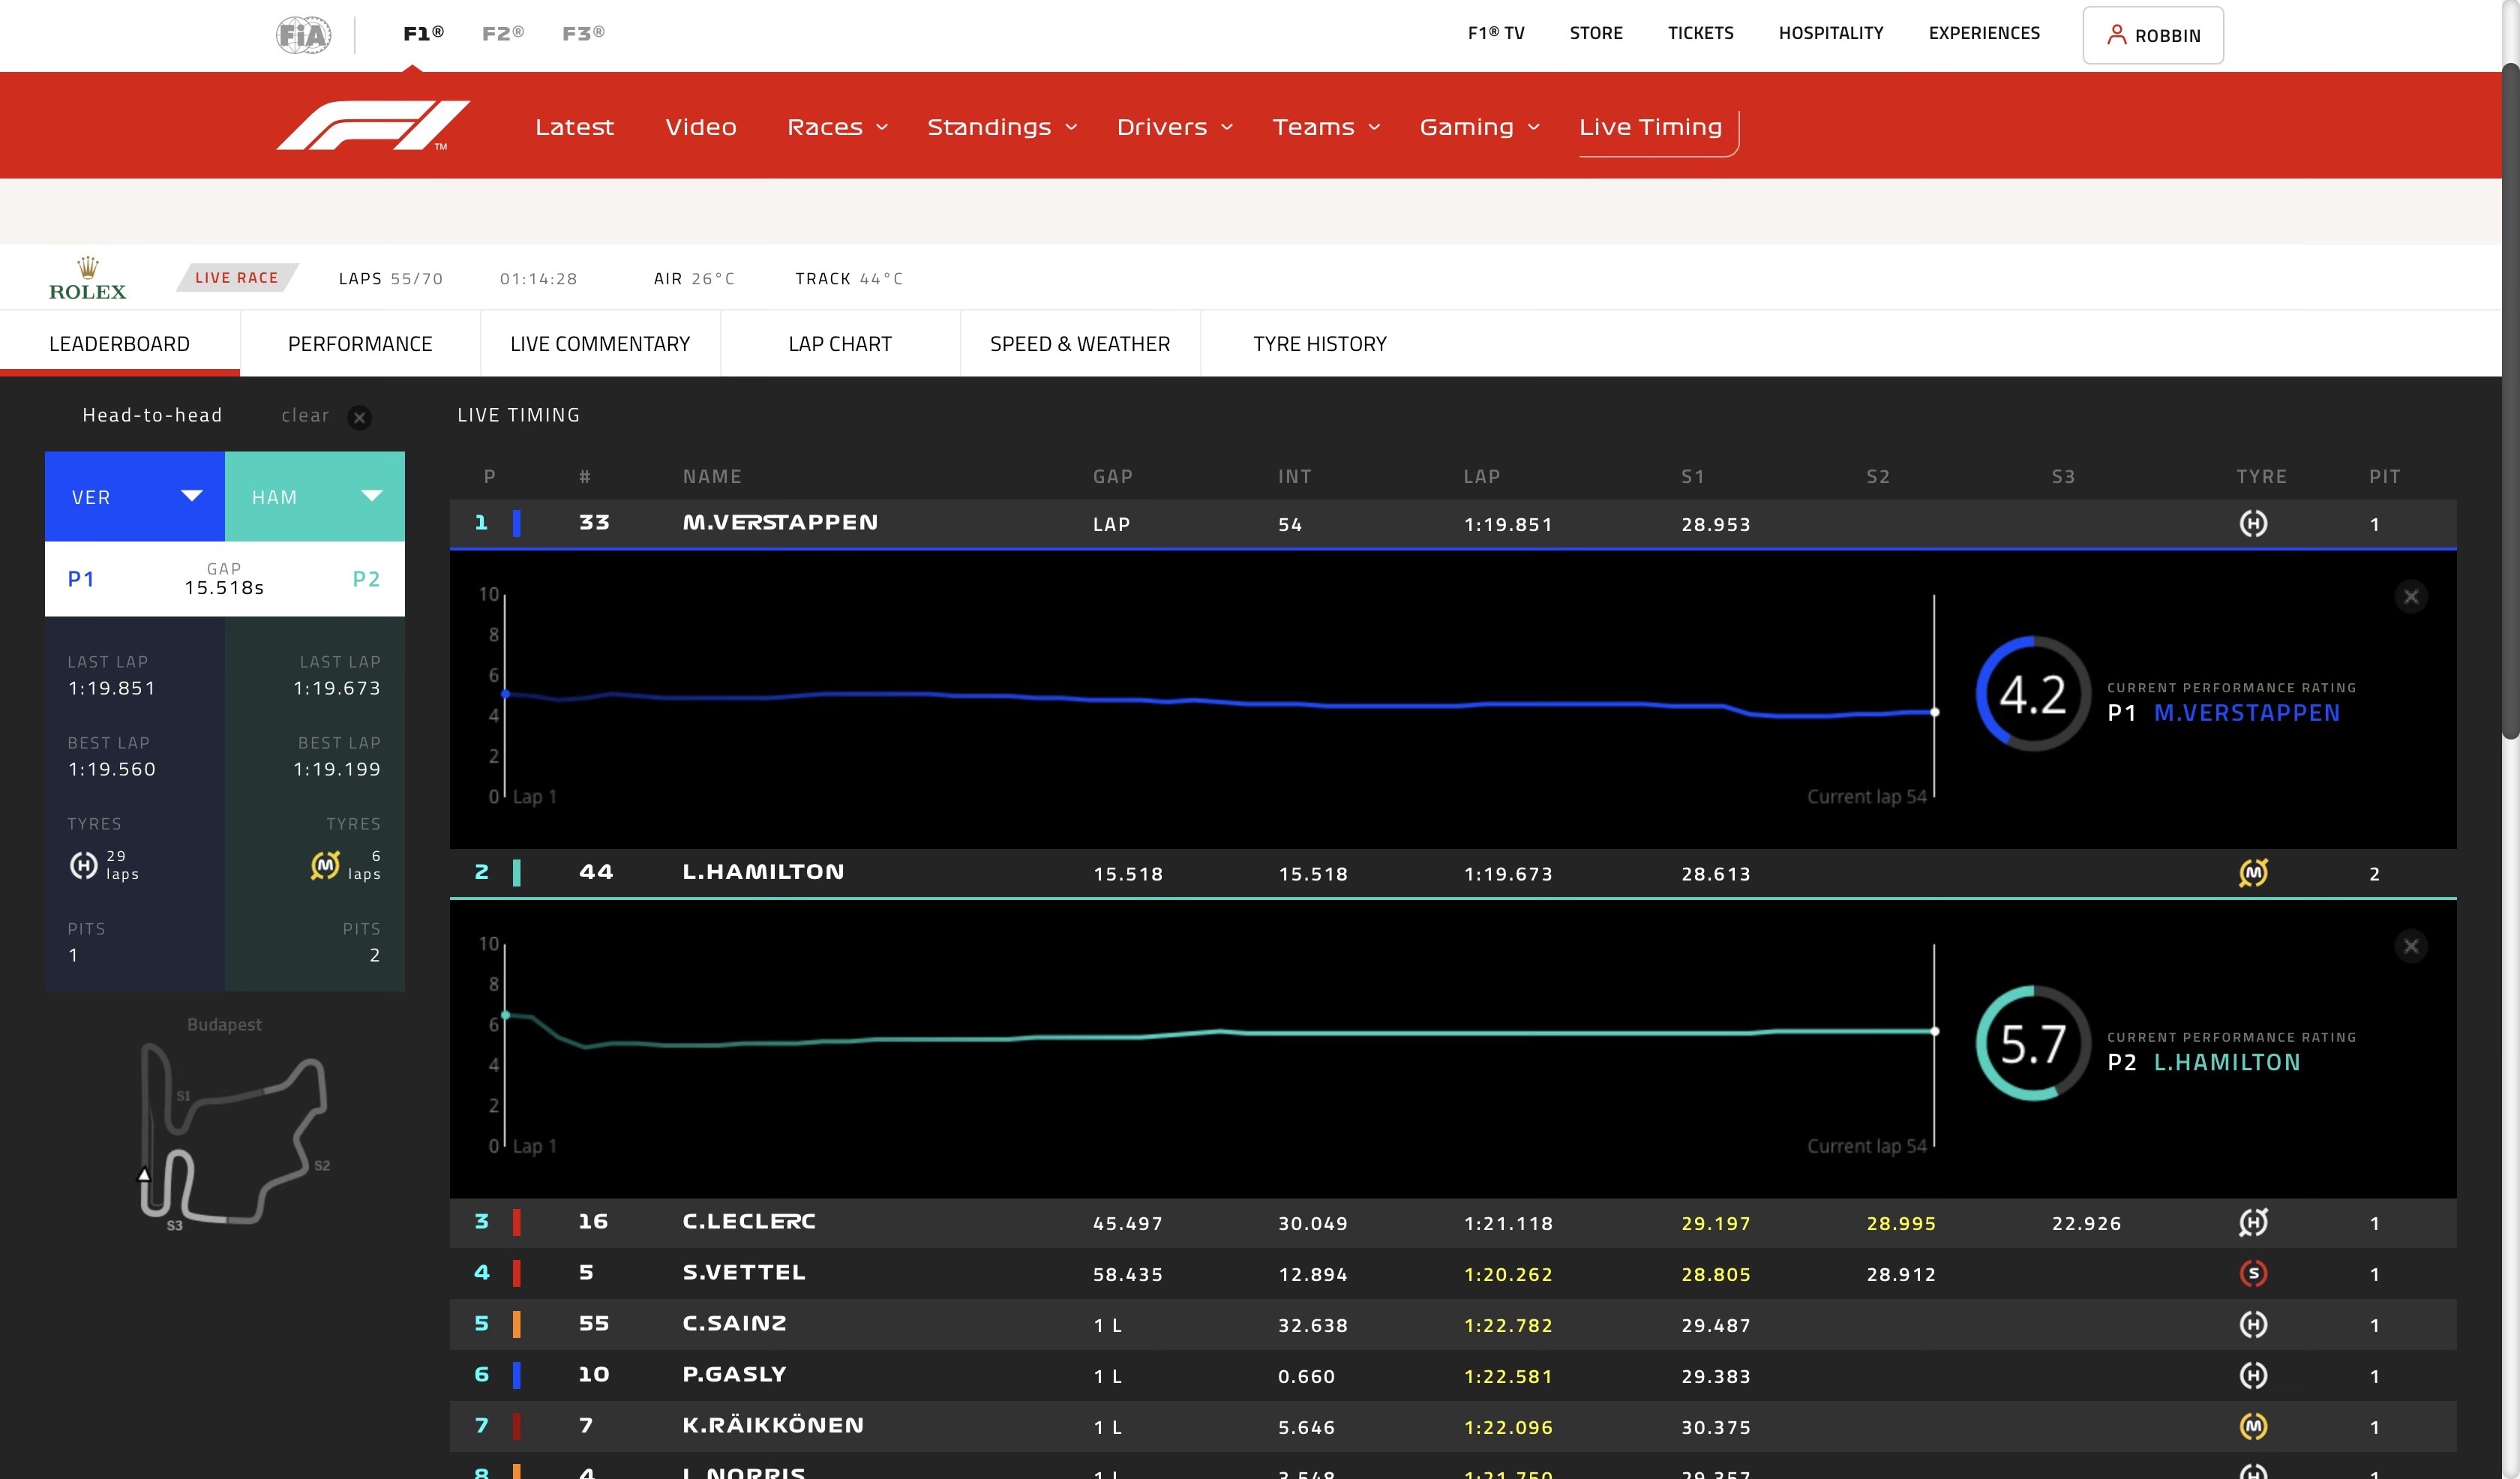Click the Live Race badge
Viewport: 2520px width, 1479px height.
tap(237, 277)
